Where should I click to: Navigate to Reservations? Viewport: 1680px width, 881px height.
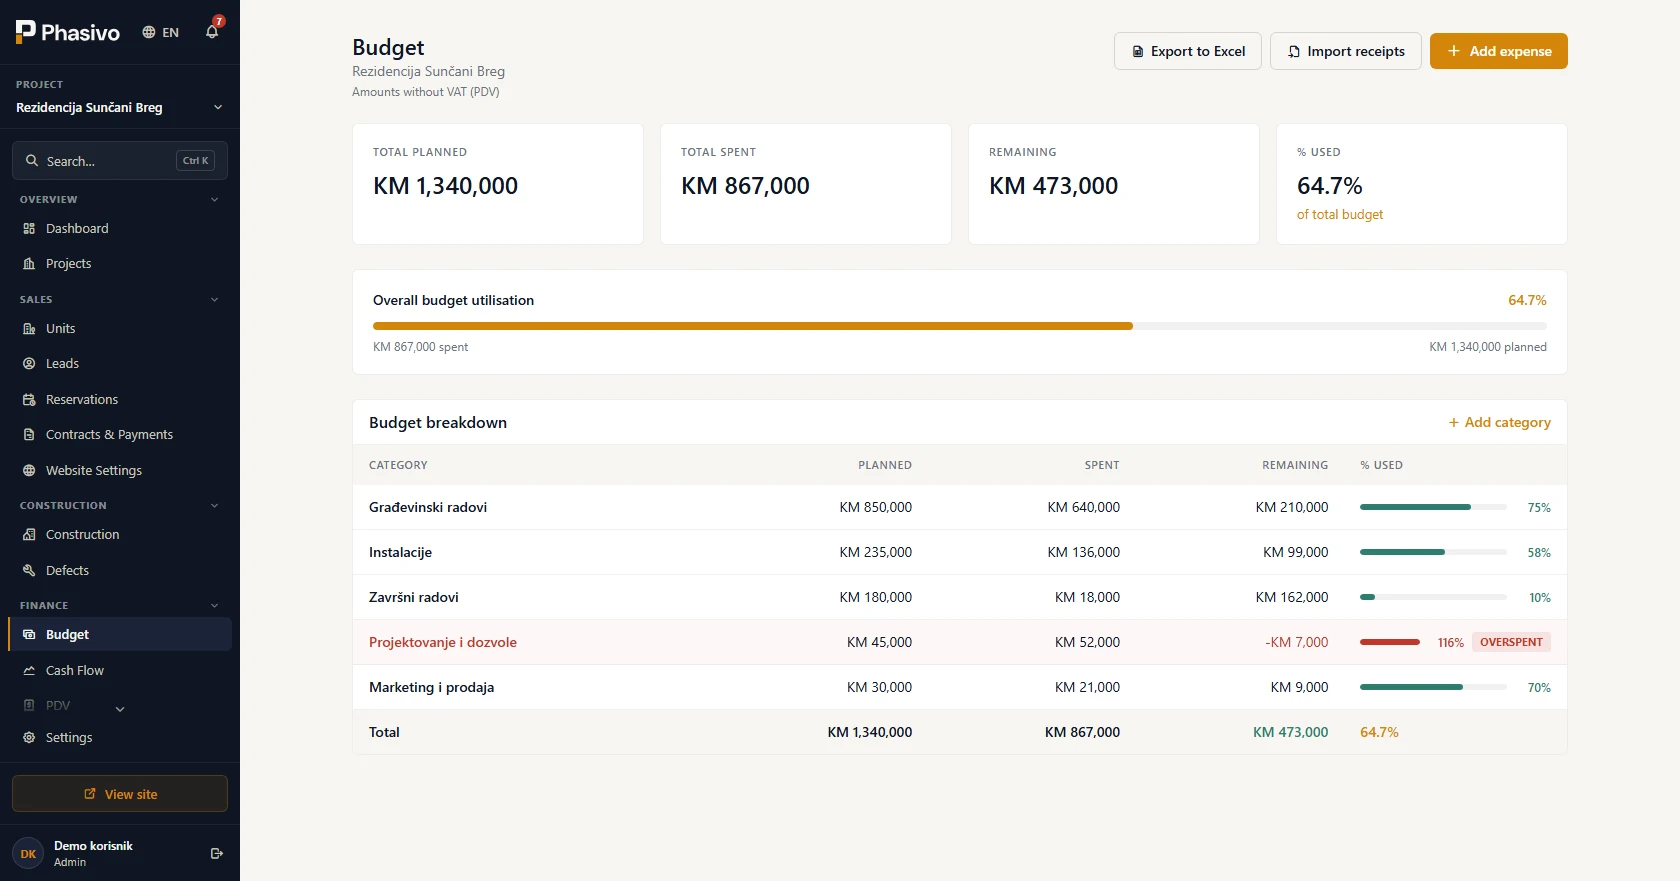120,400
